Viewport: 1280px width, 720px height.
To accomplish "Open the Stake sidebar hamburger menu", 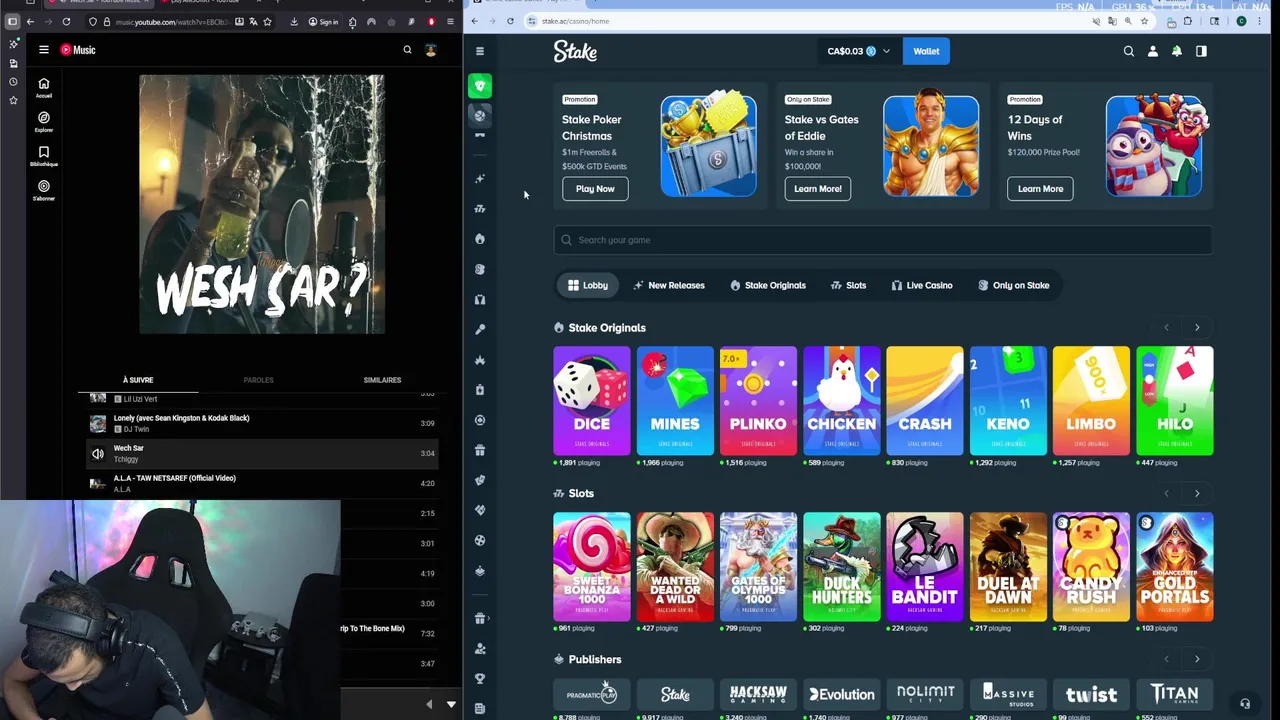I will pyautogui.click(x=480, y=51).
